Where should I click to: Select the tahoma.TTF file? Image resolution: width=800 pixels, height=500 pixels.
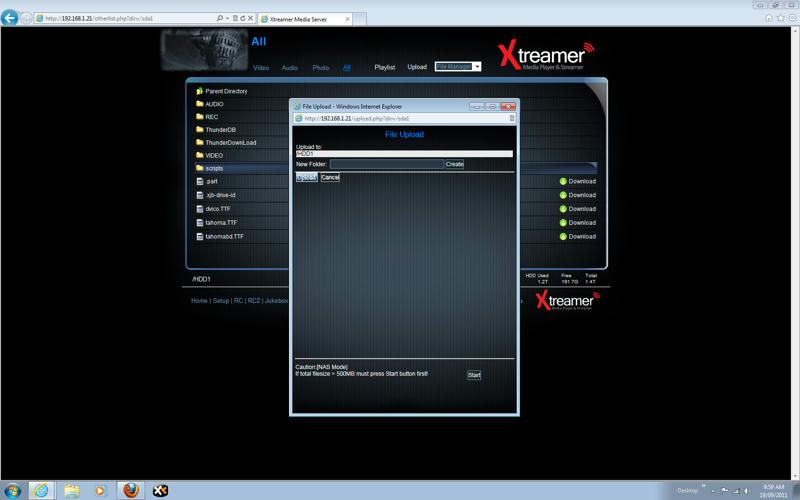coord(221,222)
